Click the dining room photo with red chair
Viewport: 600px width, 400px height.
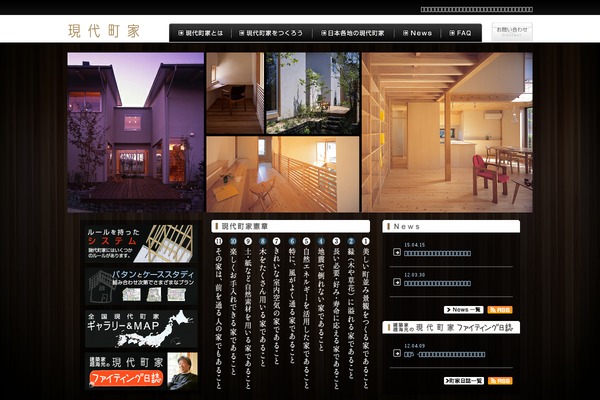tap(447, 132)
